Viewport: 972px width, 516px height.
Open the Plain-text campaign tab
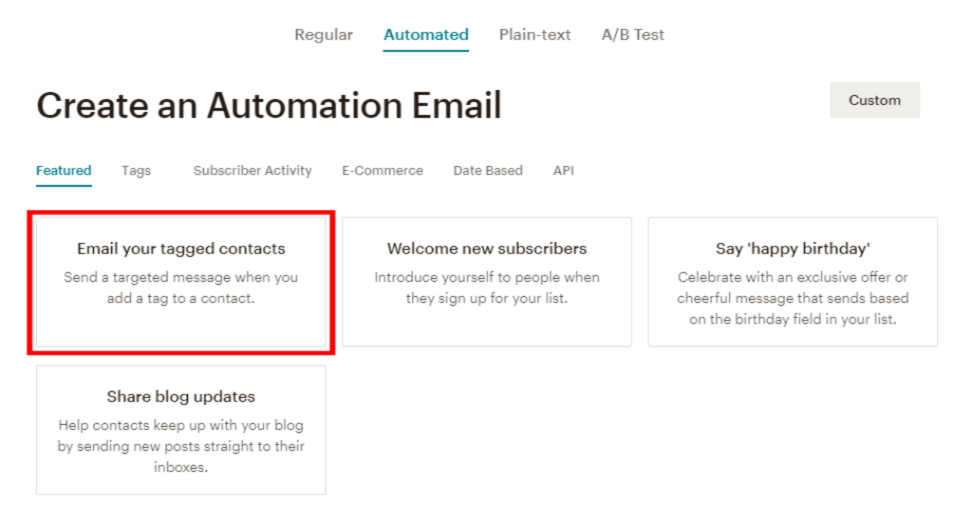click(x=534, y=35)
